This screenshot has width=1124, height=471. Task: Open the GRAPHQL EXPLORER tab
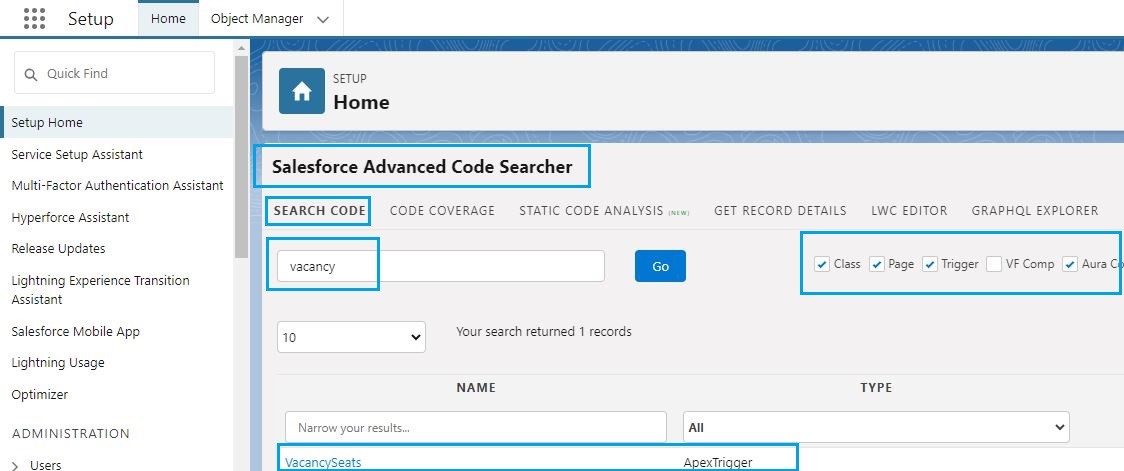(x=1034, y=211)
